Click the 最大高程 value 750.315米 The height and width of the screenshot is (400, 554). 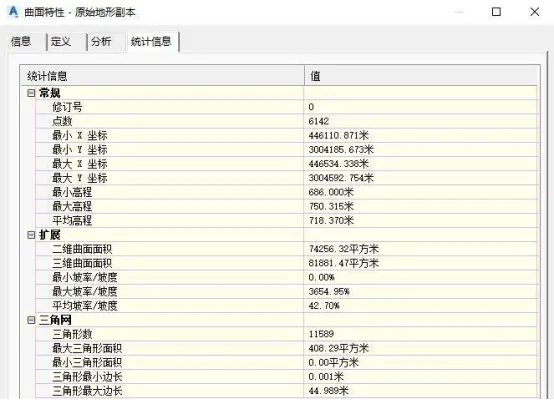[x=331, y=206]
